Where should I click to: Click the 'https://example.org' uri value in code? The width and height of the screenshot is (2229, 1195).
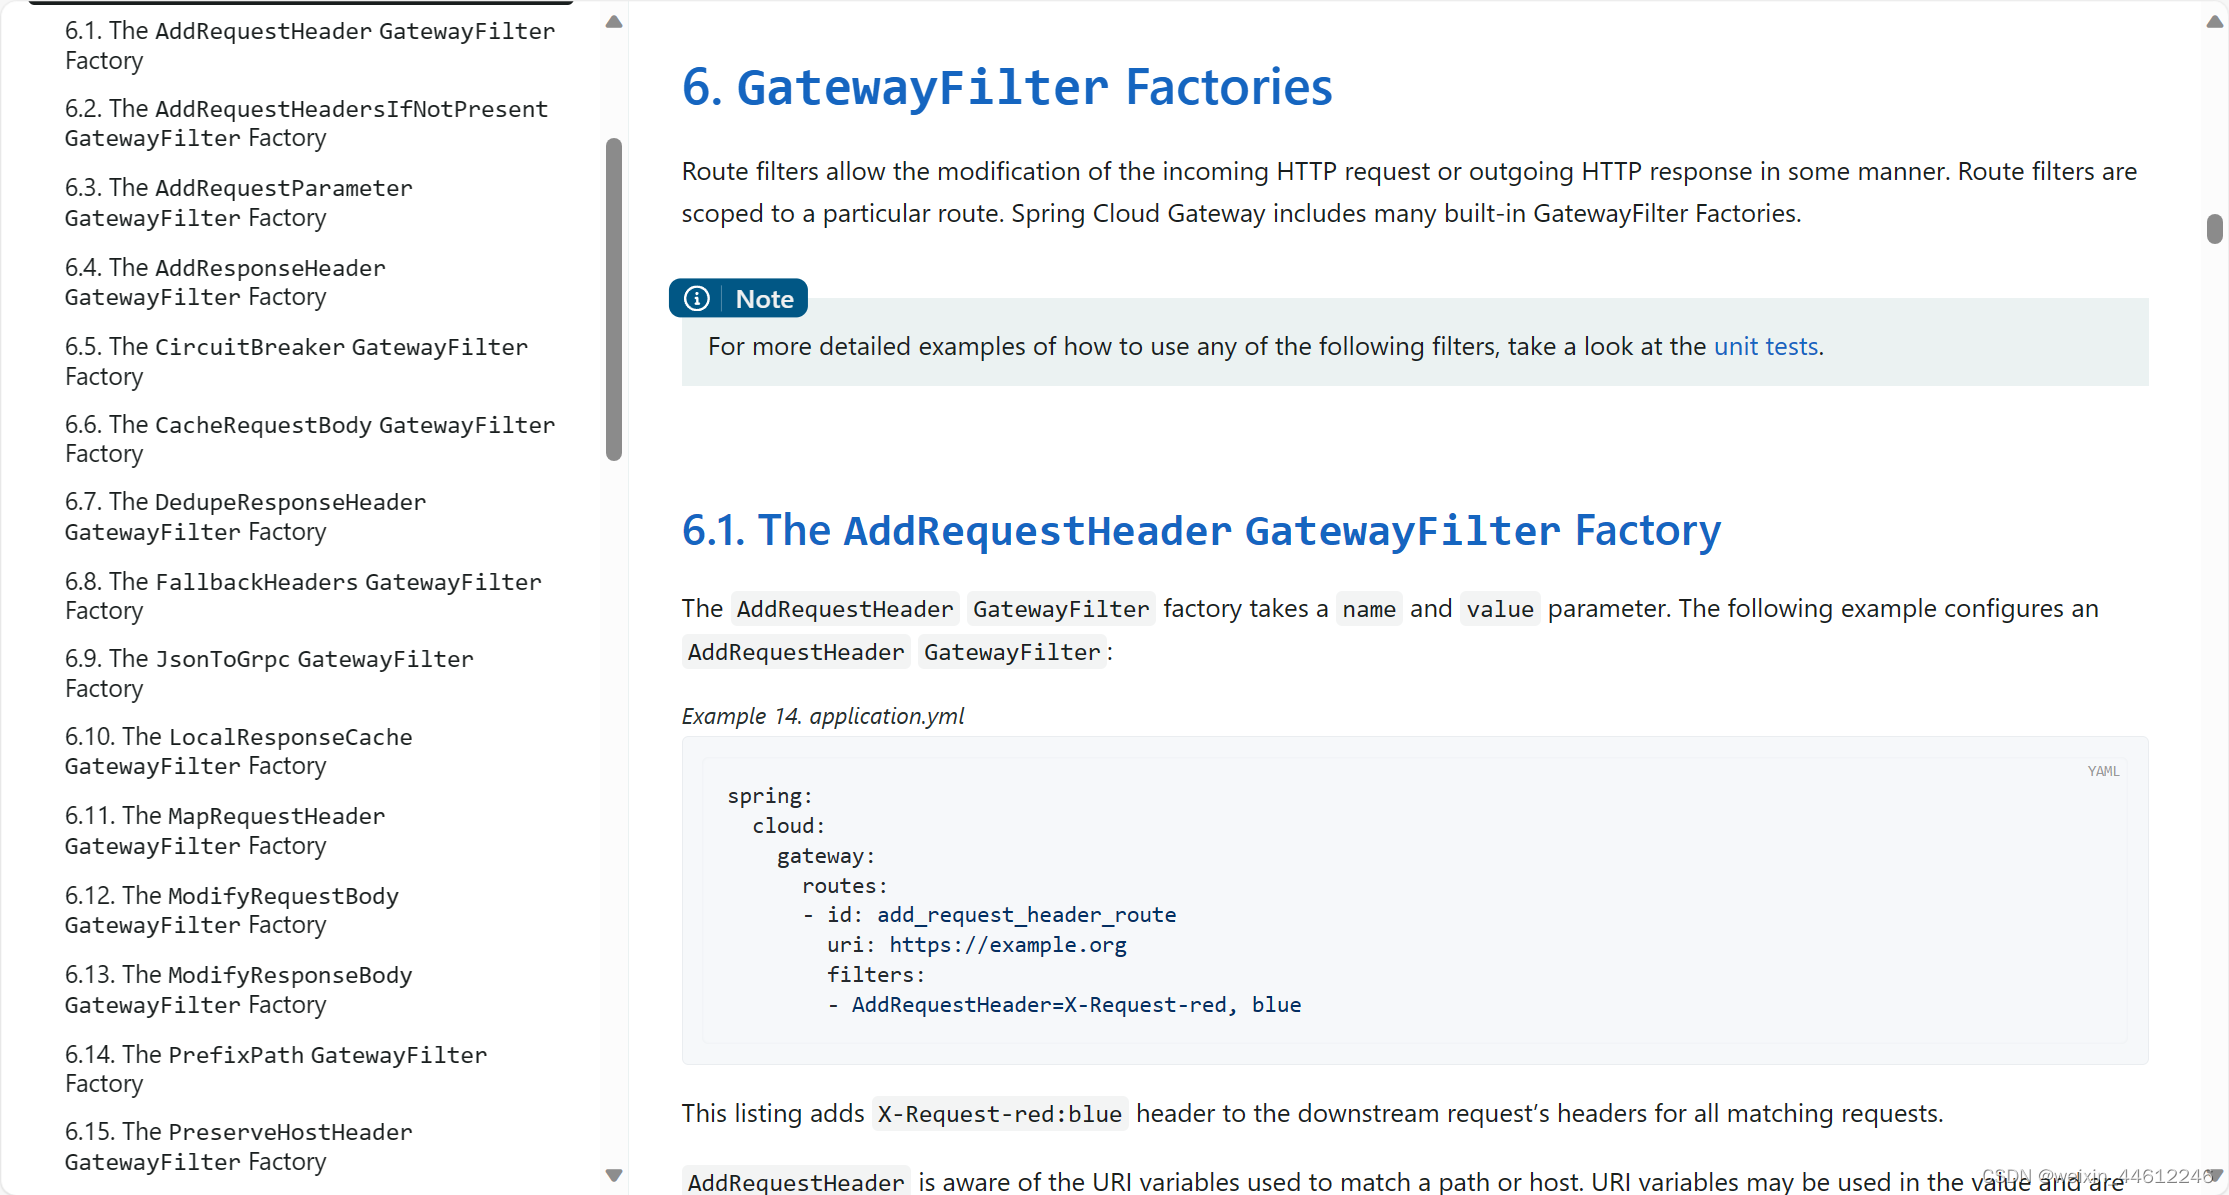[x=1008, y=945]
